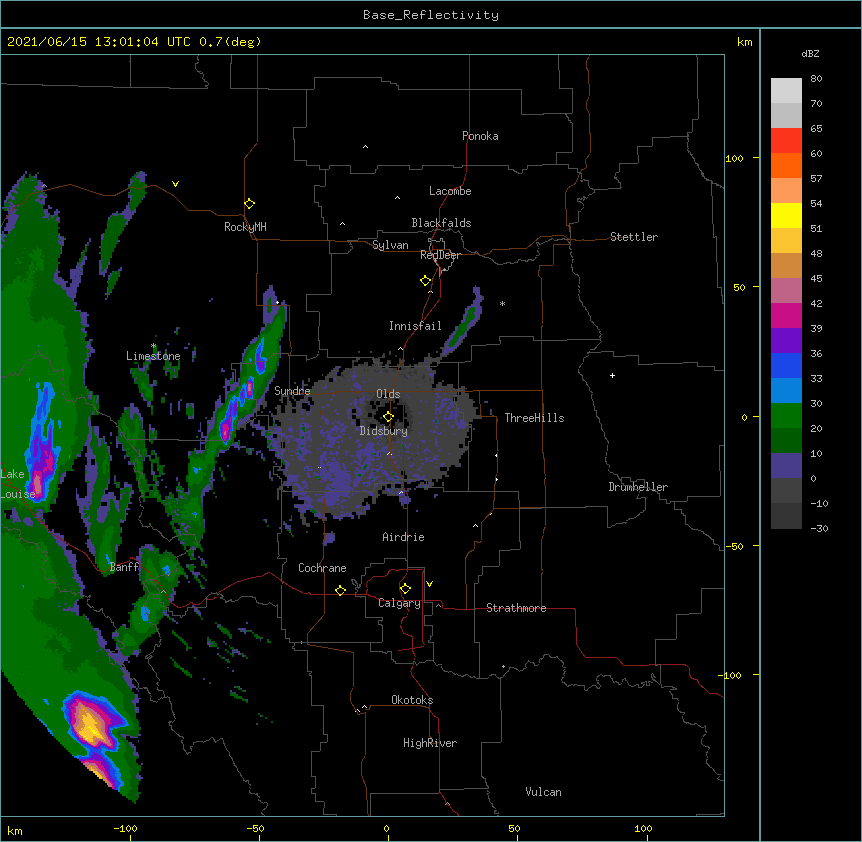Click the ThreeHills label

point(534,418)
